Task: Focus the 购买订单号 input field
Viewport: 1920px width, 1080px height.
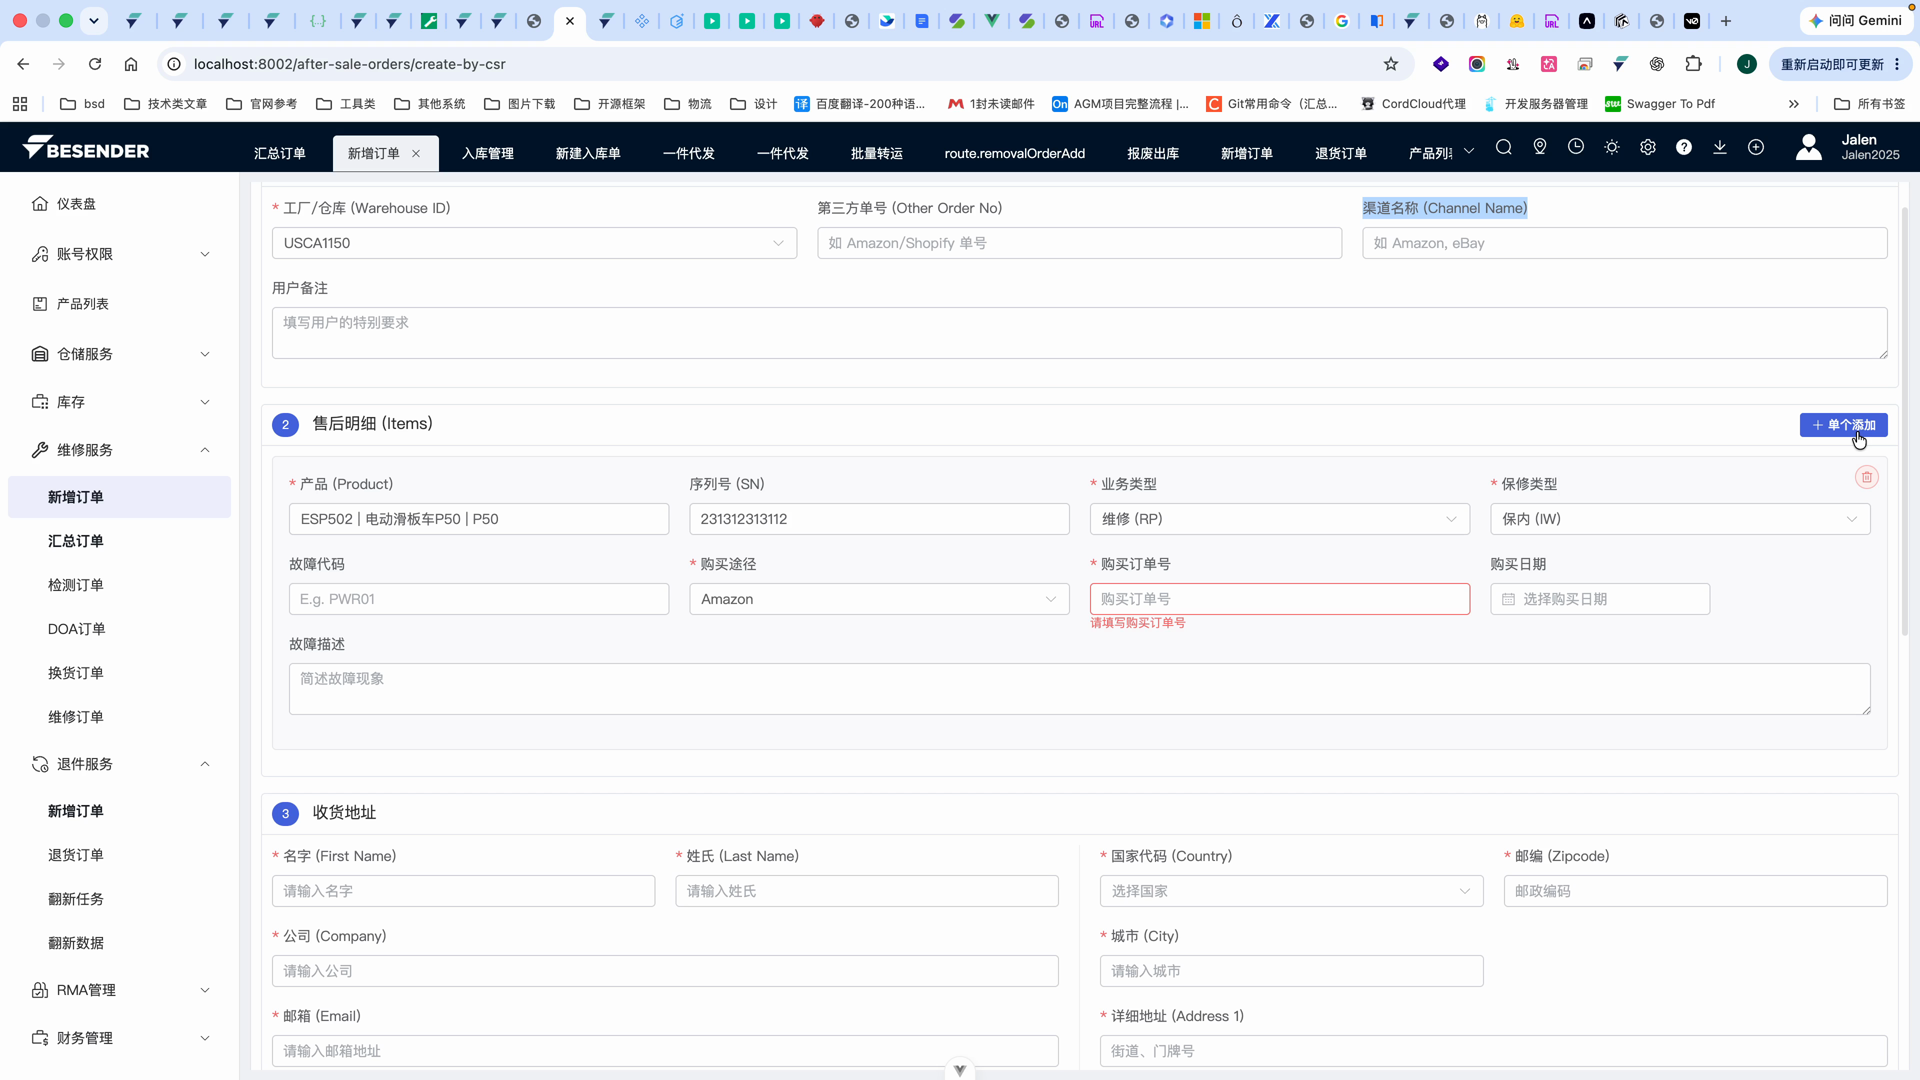Action: click(x=1279, y=599)
